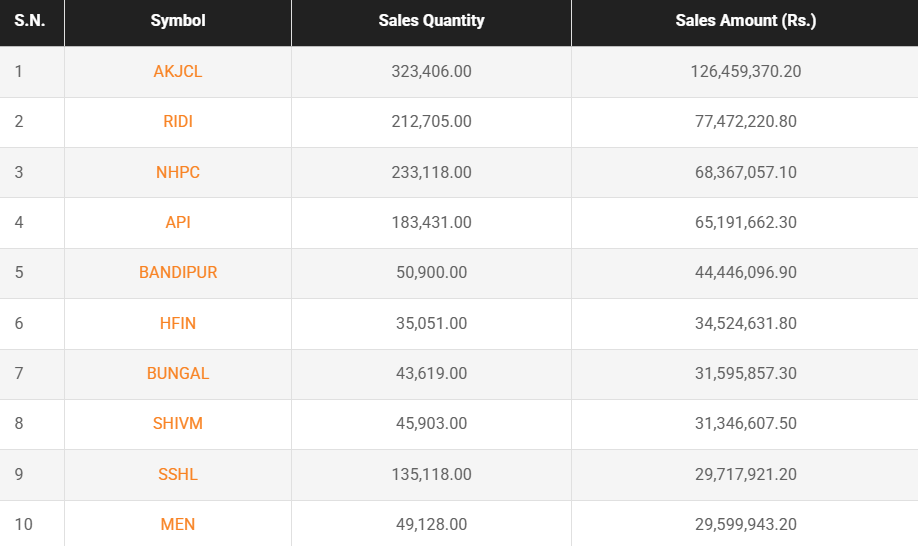Screen dimensions: 918x546
Task: Open the RIDI symbol link
Action: (177, 122)
